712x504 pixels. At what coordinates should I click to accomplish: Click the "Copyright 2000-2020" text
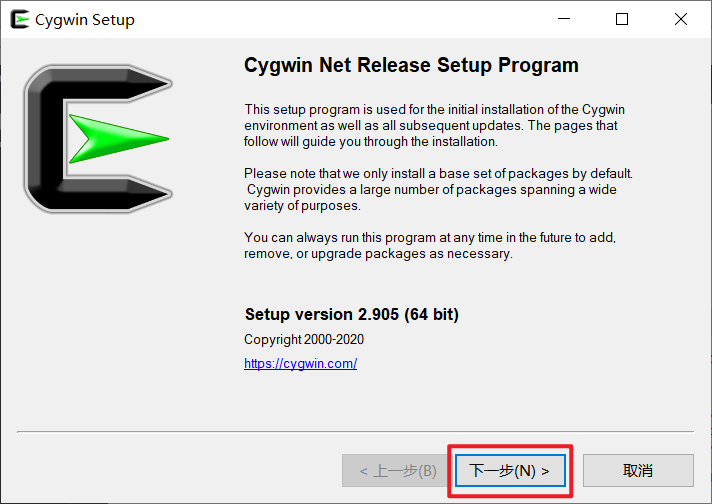(304, 339)
